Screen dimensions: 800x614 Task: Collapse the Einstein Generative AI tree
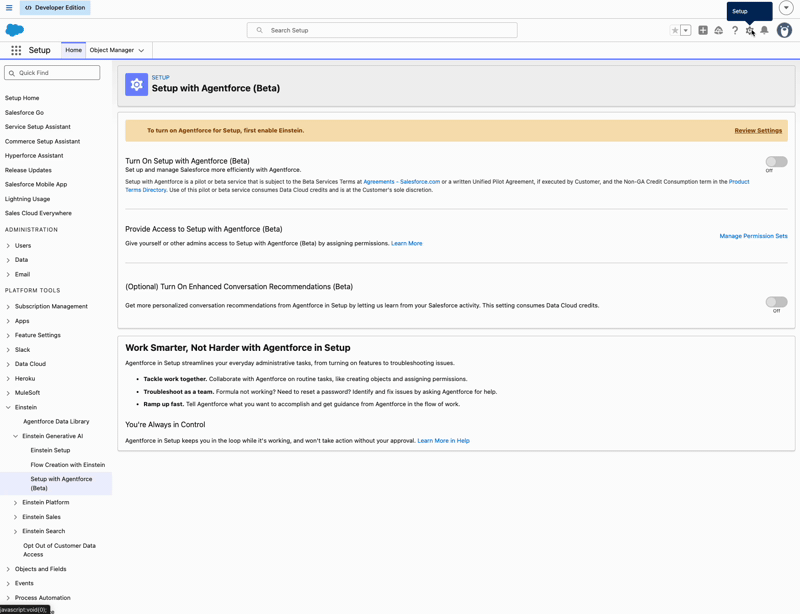tap(14, 435)
